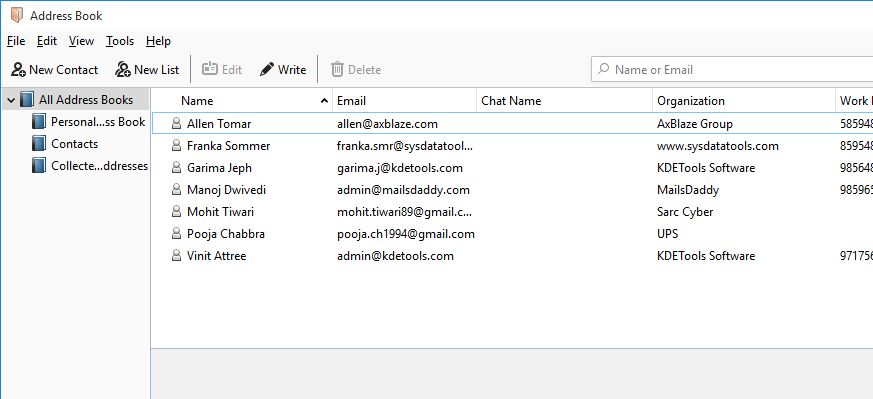Click the person icon beside Franka Sommer
873x399 pixels.
[x=176, y=146]
